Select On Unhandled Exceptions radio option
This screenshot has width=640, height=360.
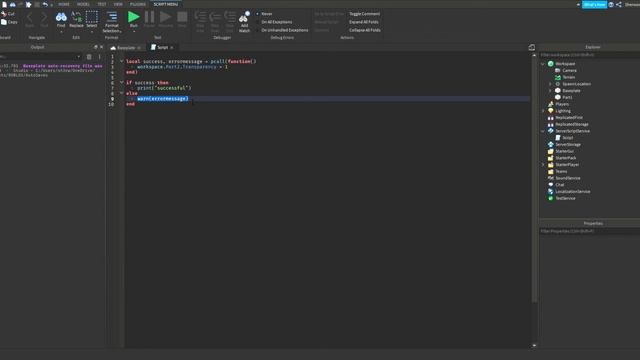258,30
